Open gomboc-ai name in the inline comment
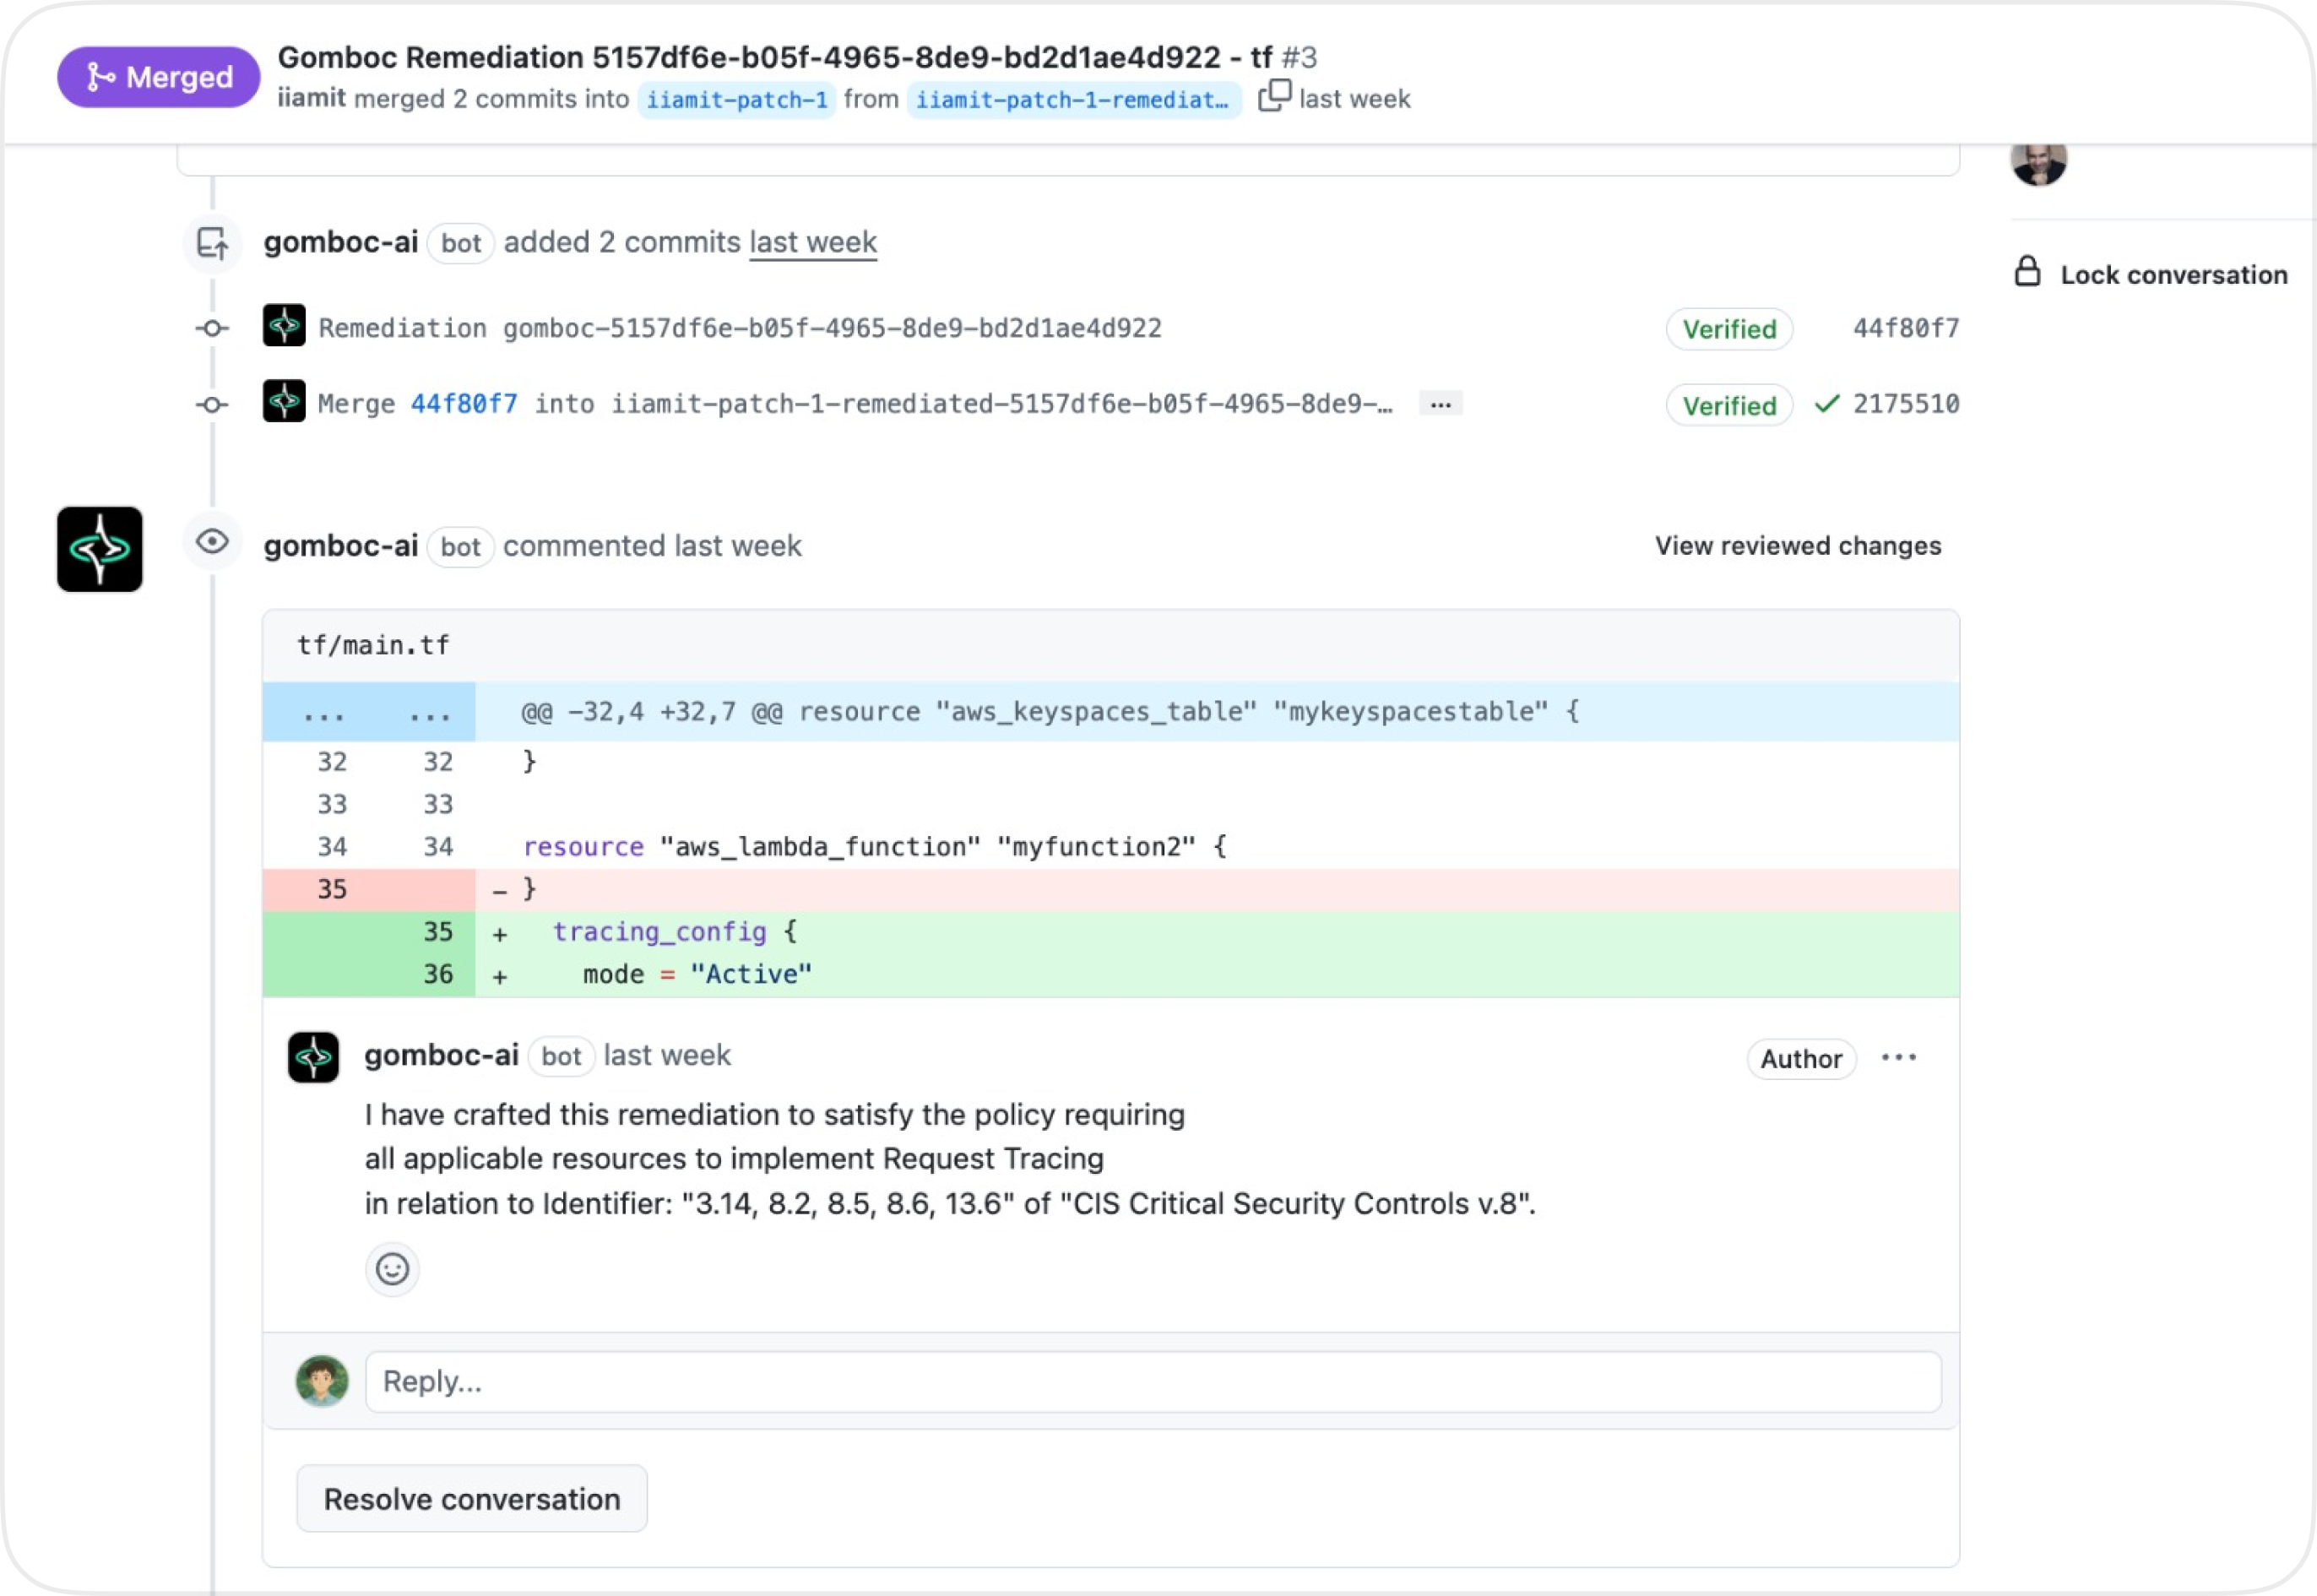Screen dimensions: 2317x1596 pos(441,1056)
